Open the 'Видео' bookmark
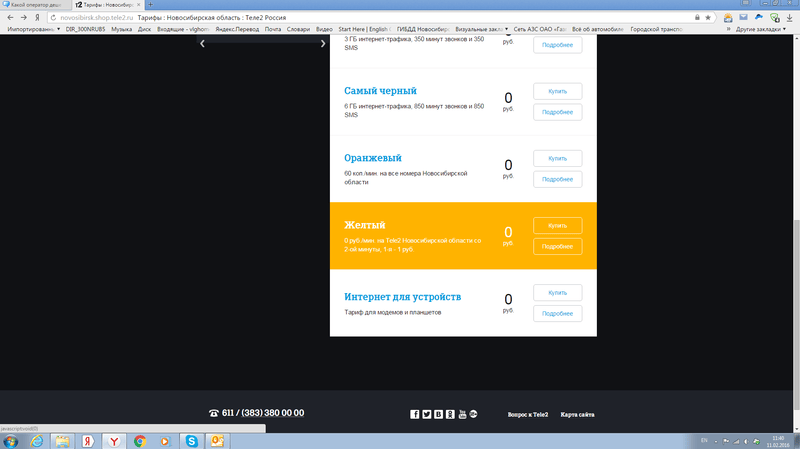 pyautogui.click(x=324, y=29)
